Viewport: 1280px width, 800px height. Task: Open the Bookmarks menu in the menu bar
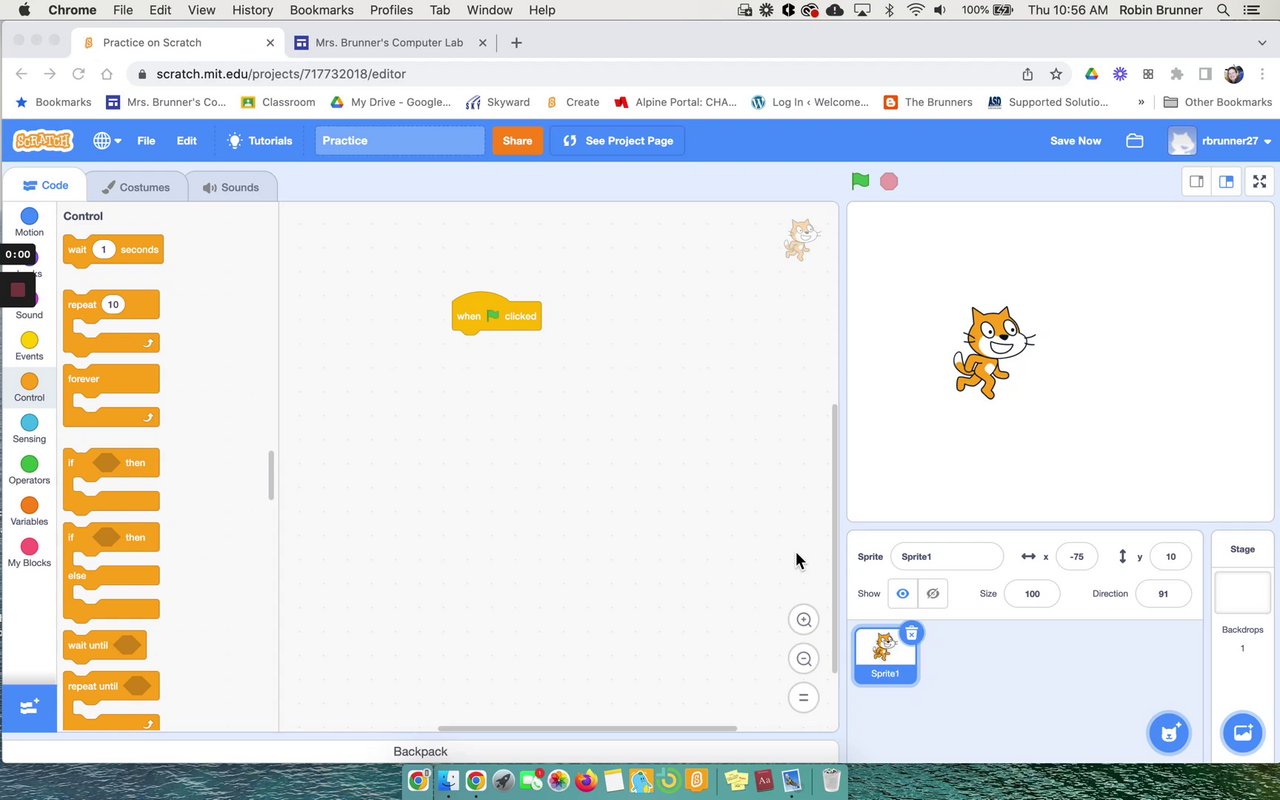tap(321, 10)
